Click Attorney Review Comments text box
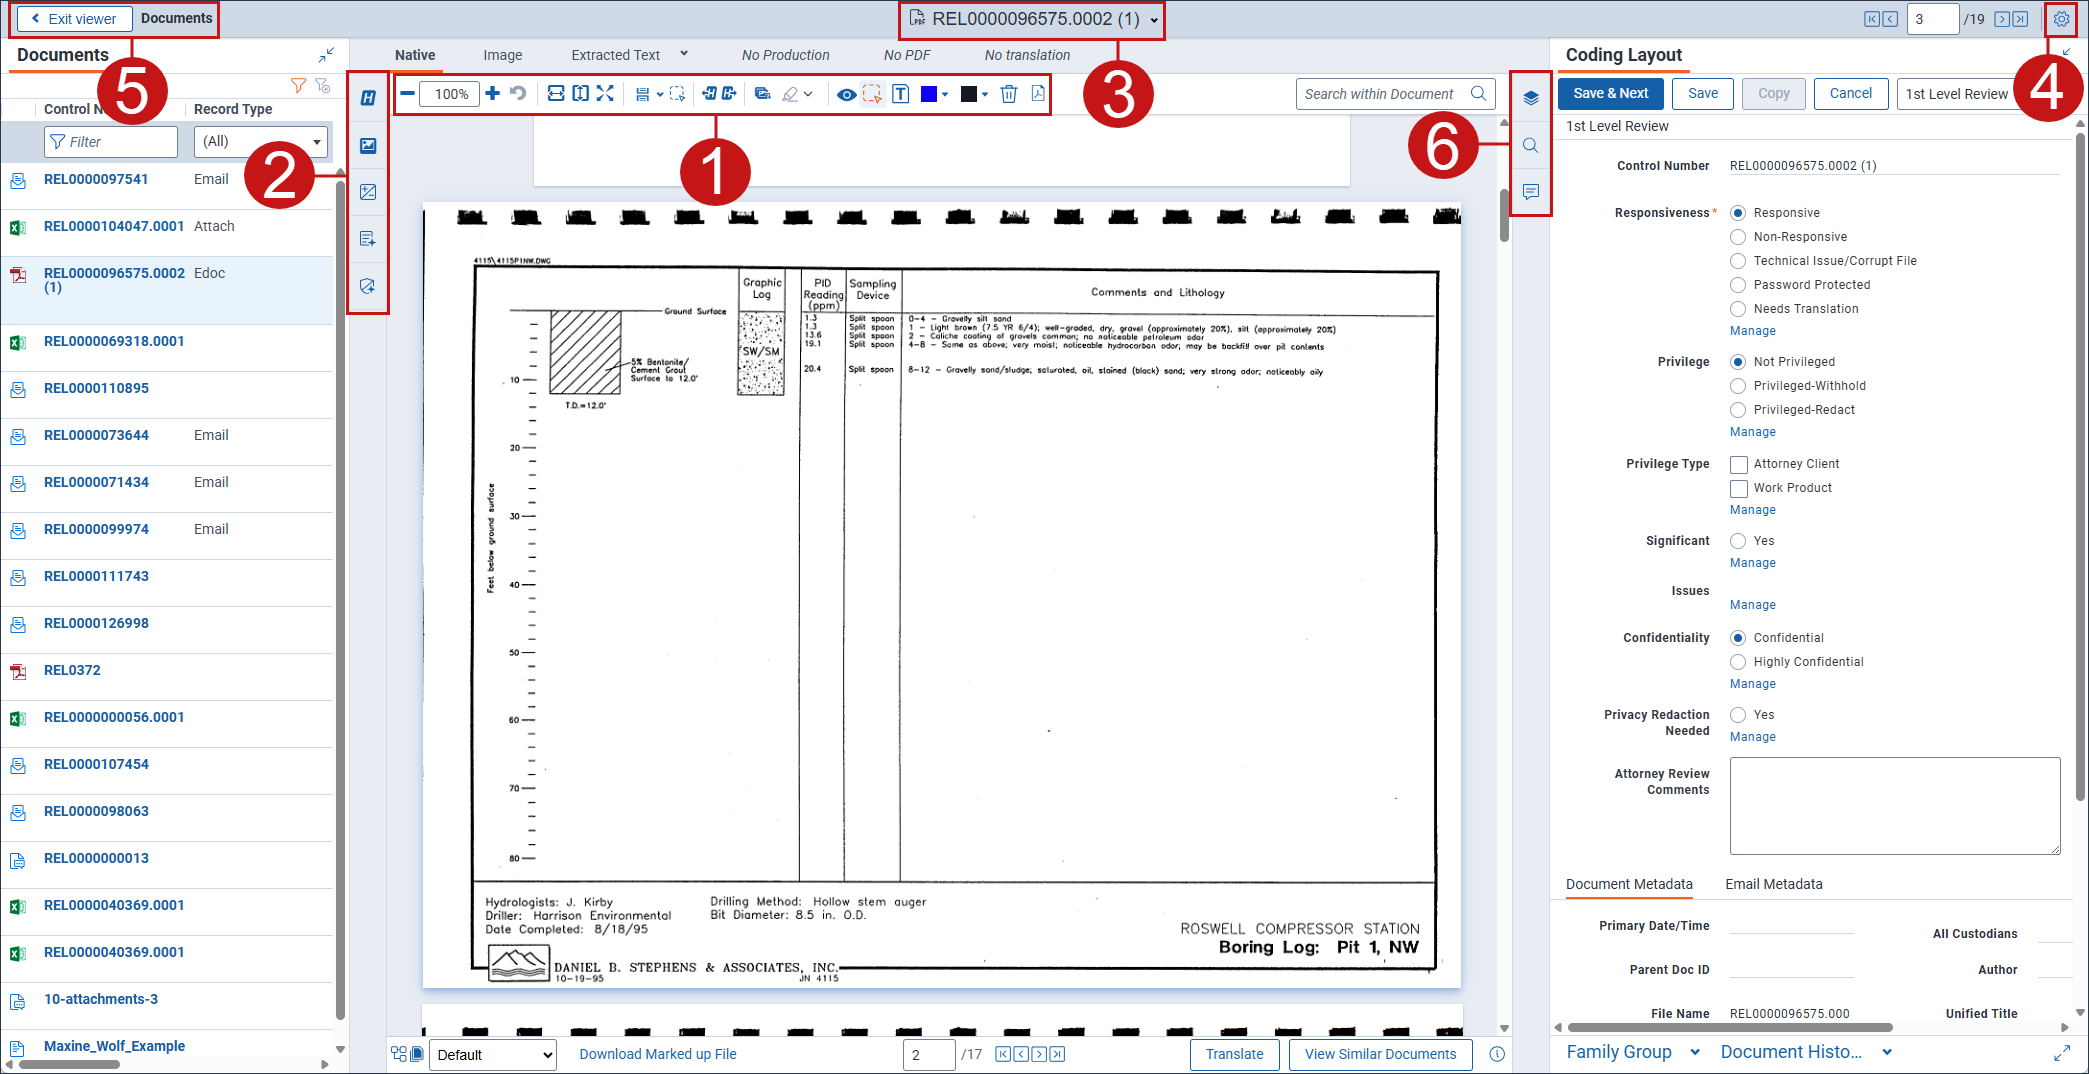Screen dimensions: 2089x1074 [x=1895, y=806]
